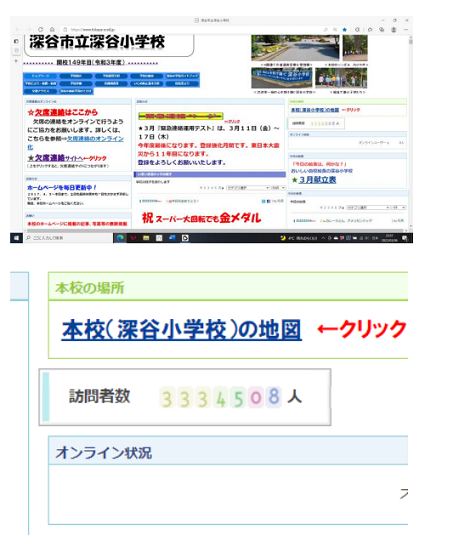The width and height of the screenshot is (476, 535).
Task: Click the browser collections icon
Action: tap(381, 30)
